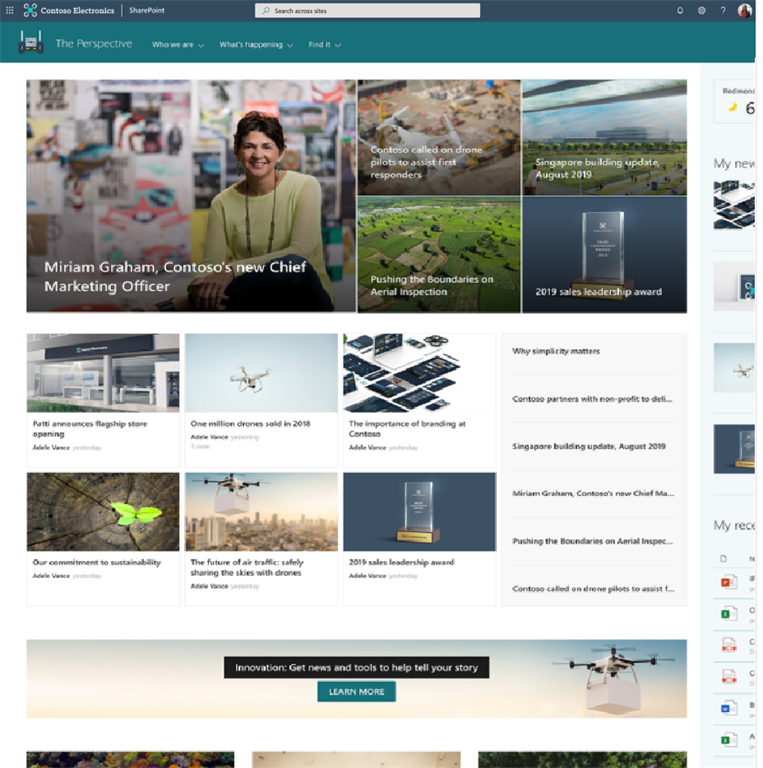Click Adele Vance under flagship store article
The height and width of the screenshot is (768, 763).
click(x=51, y=447)
